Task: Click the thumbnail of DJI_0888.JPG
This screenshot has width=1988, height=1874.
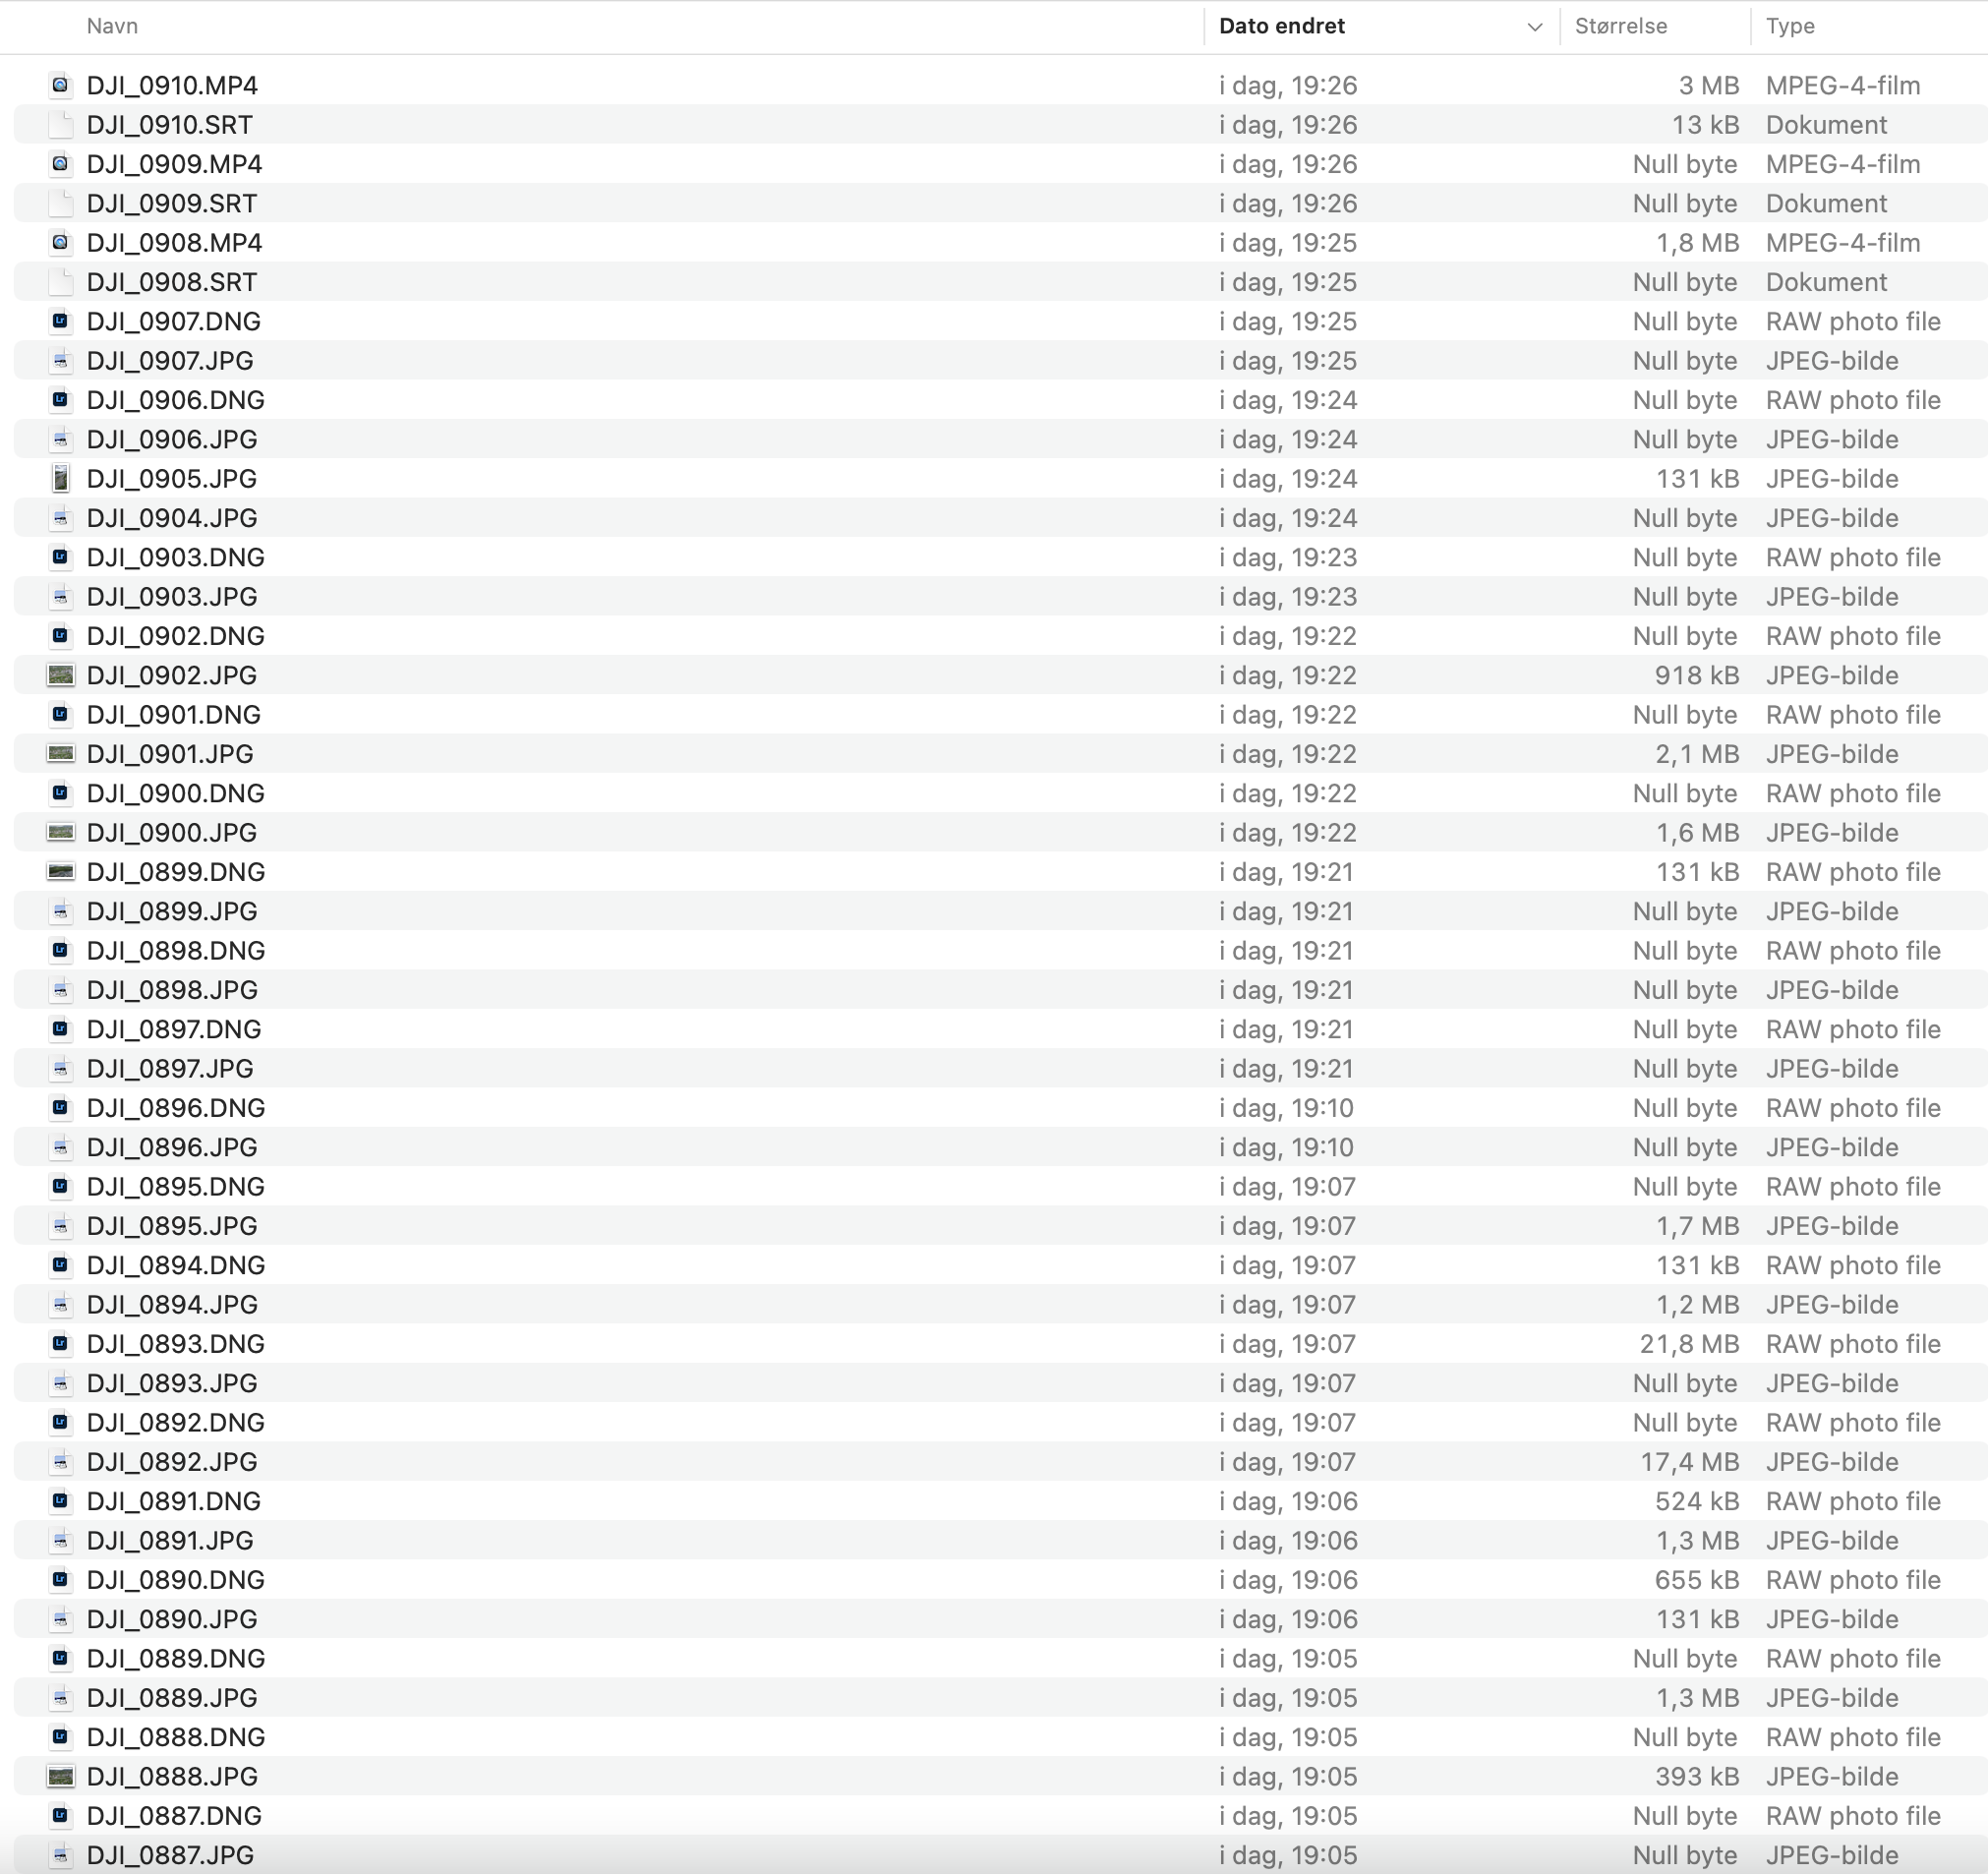Action: pos(61,1777)
